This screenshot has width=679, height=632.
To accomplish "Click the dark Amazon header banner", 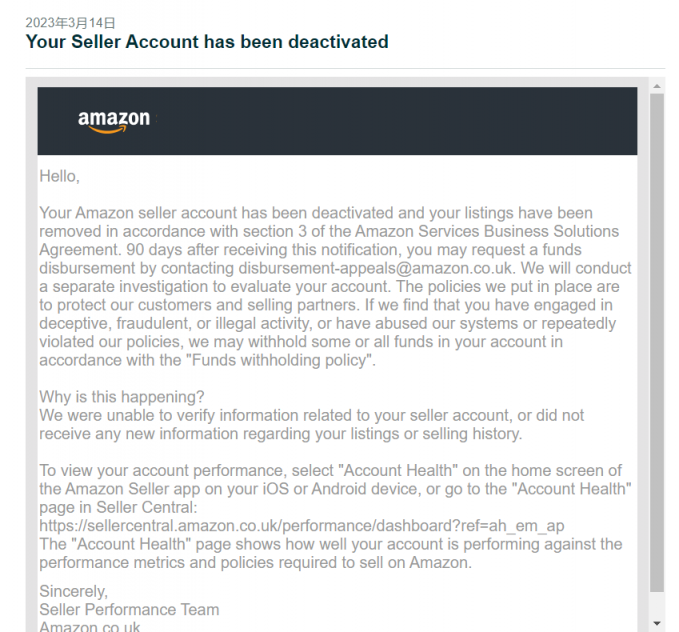I will tap(337, 121).
